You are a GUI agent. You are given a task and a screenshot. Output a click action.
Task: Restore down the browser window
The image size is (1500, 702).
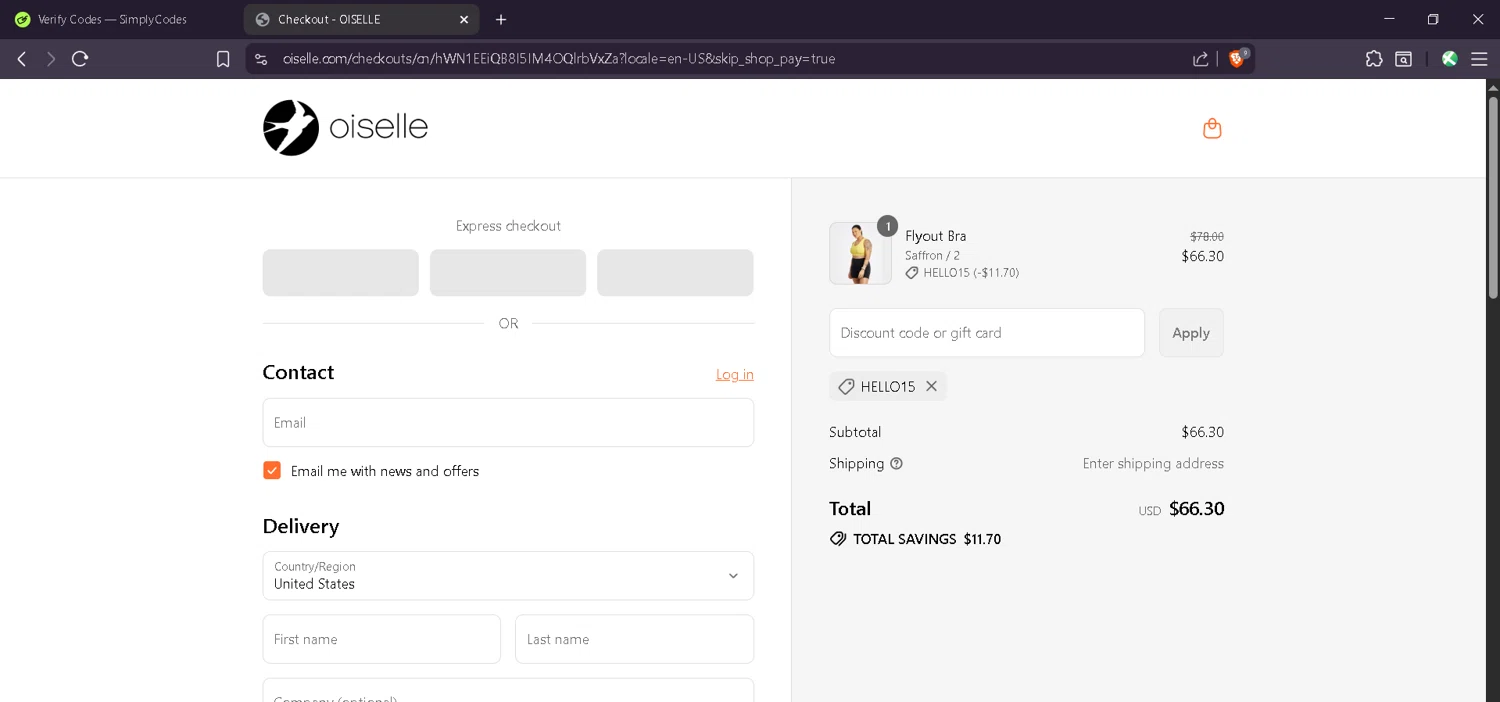click(x=1433, y=19)
